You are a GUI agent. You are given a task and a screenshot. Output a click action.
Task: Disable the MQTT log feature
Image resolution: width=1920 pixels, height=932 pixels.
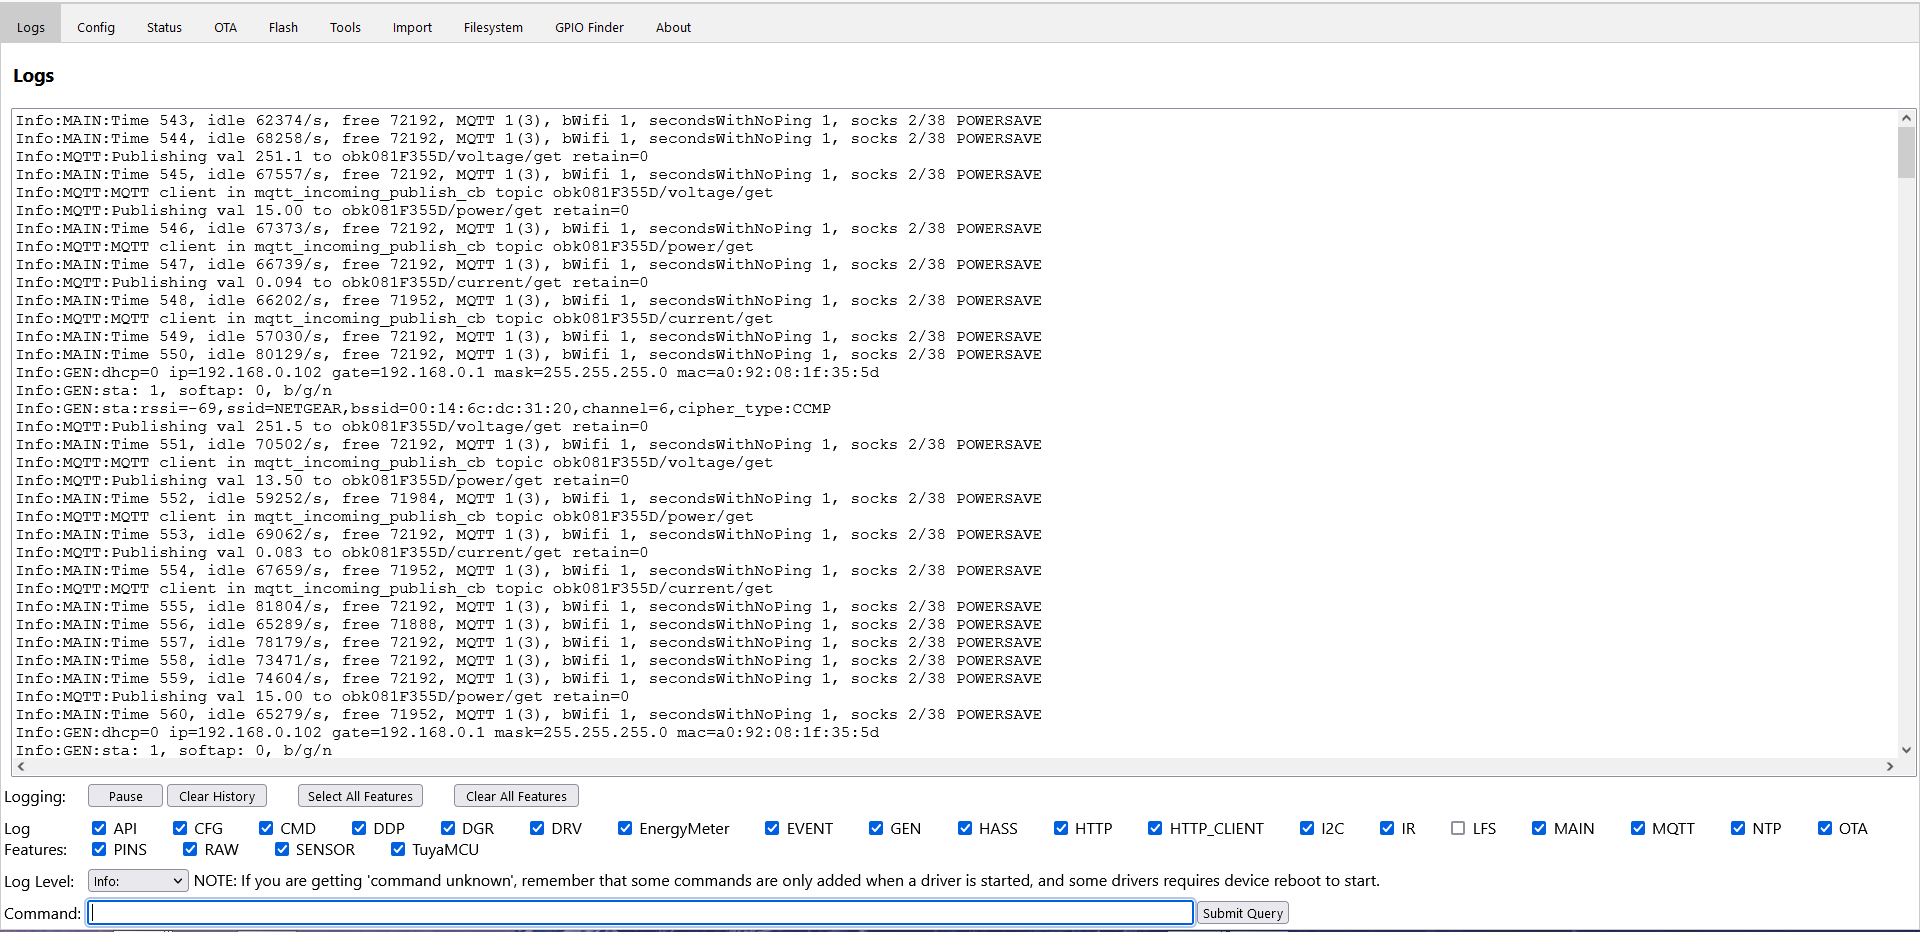[1639, 828]
